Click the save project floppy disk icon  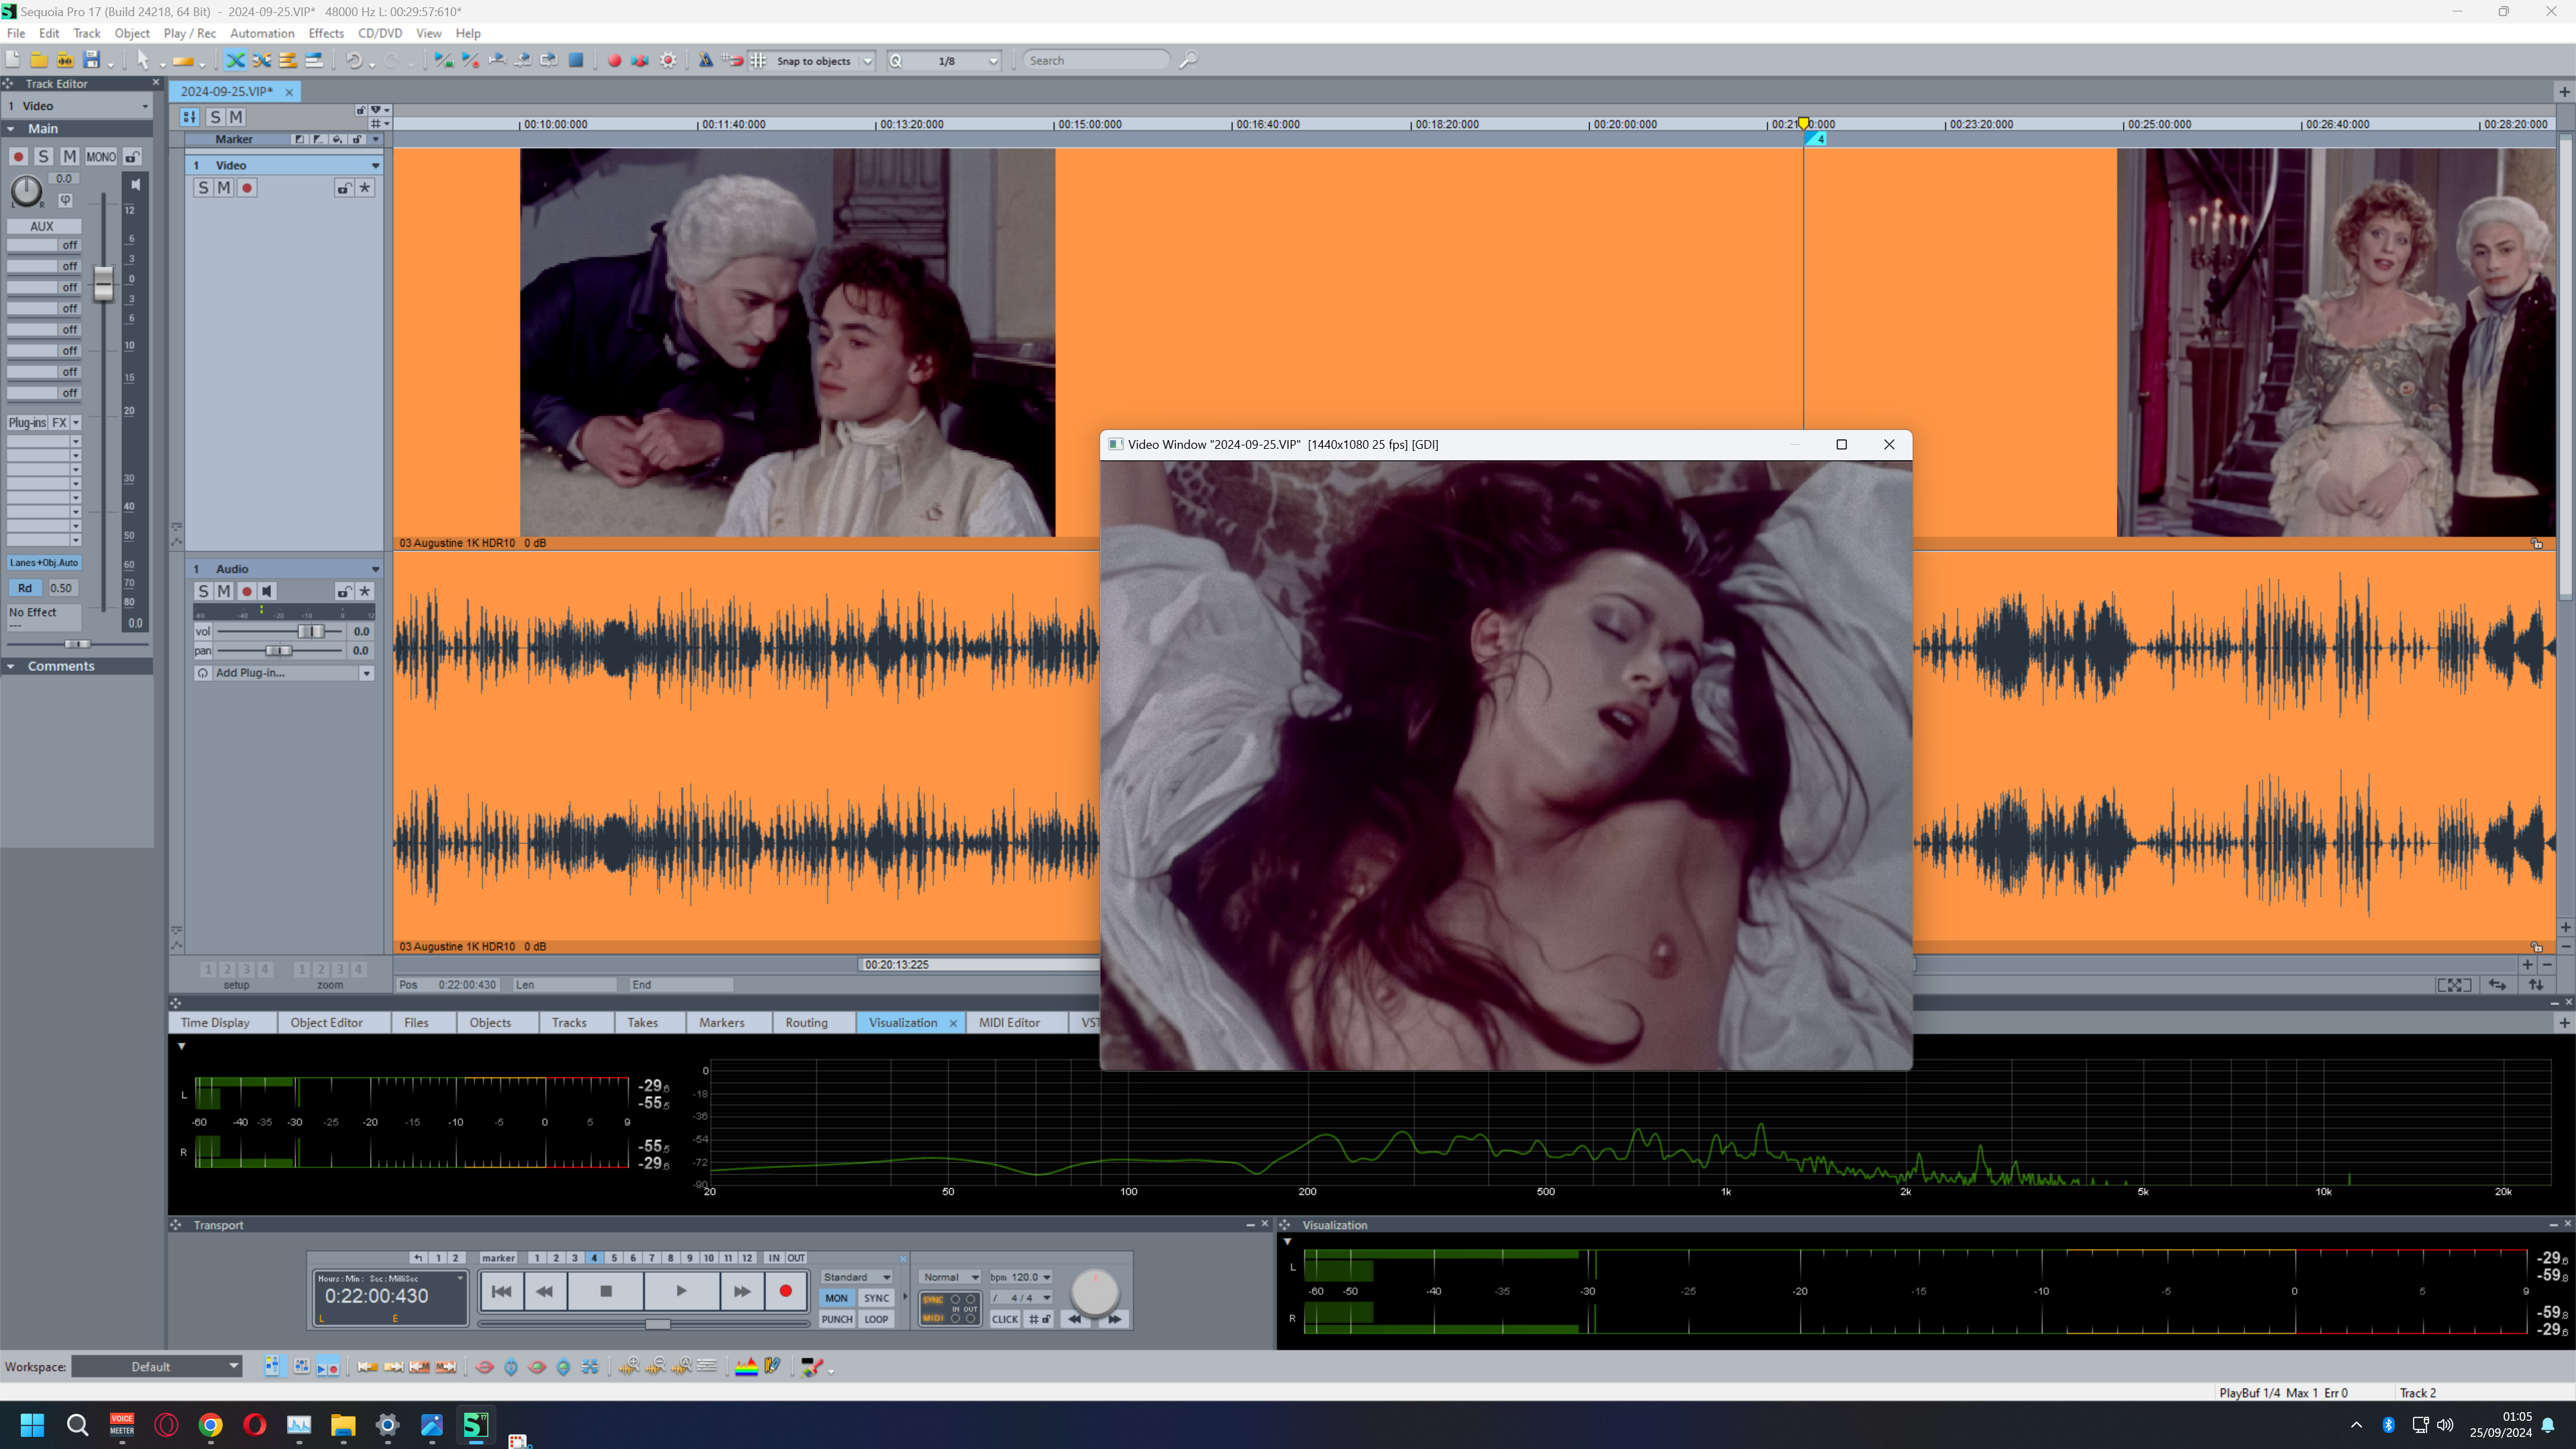coord(91,60)
